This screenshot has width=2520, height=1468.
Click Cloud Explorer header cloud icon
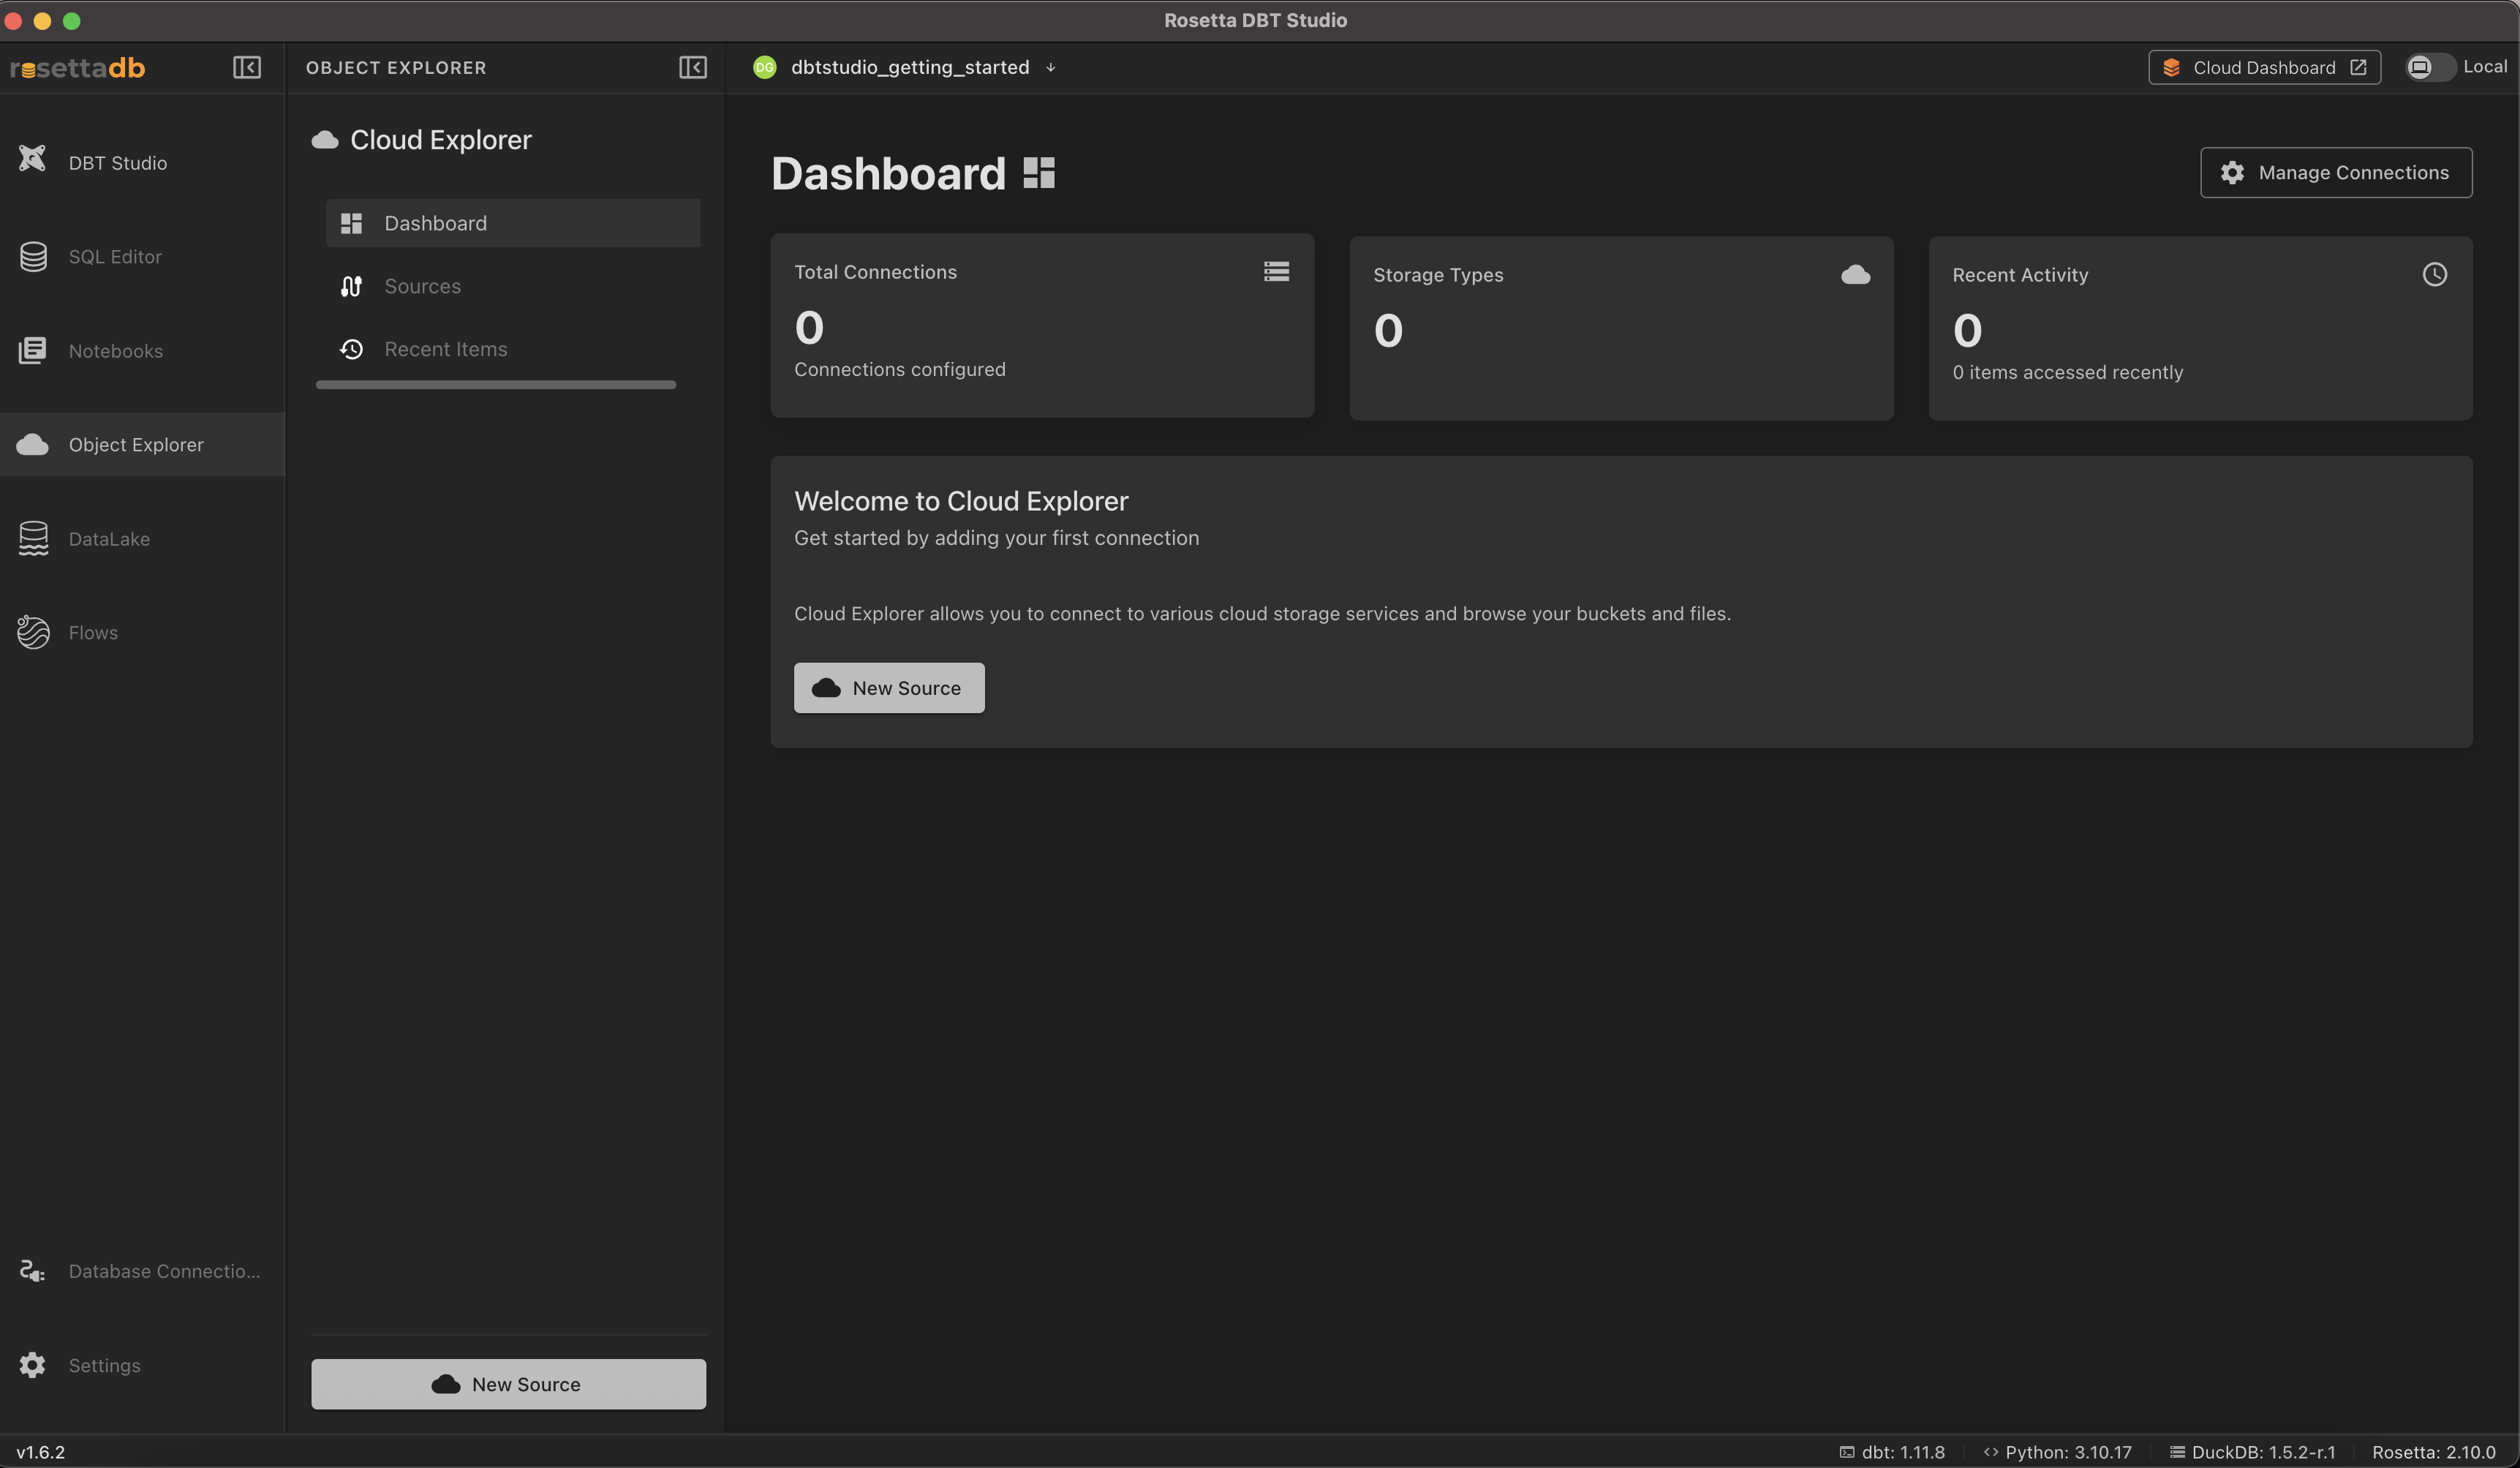[x=325, y=139]
